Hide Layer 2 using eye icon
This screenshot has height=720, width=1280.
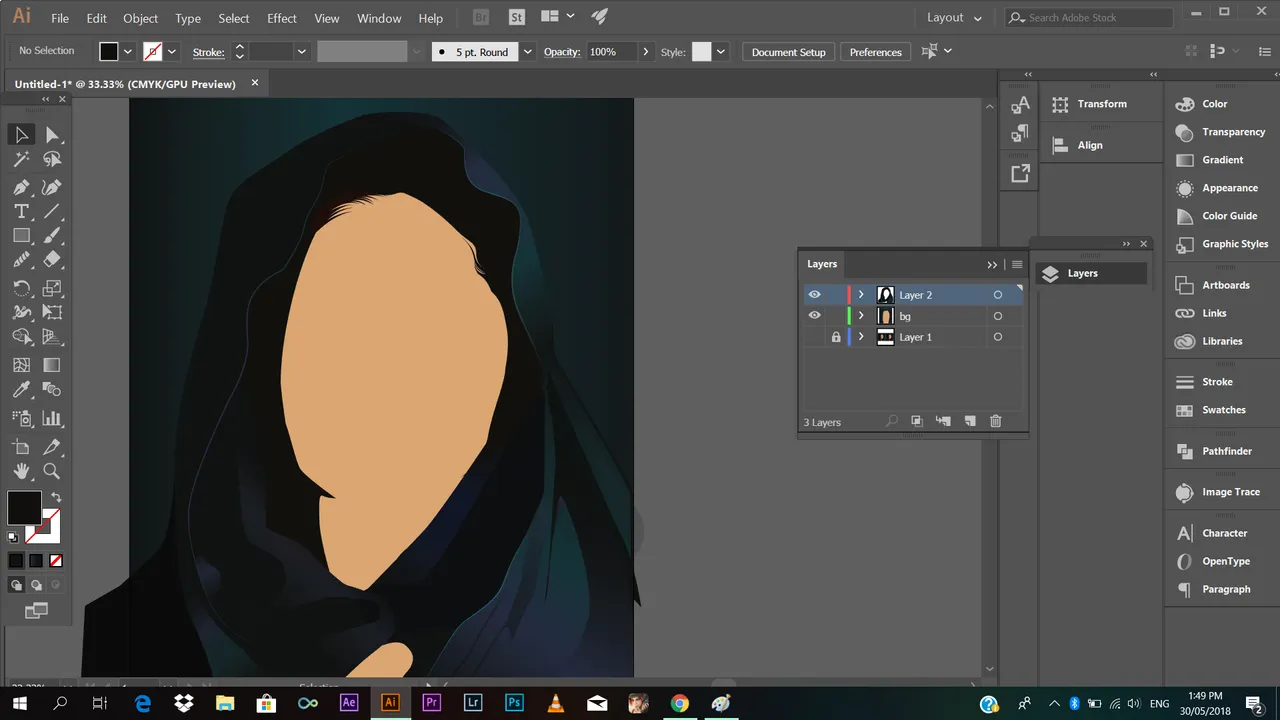(814, 295)
